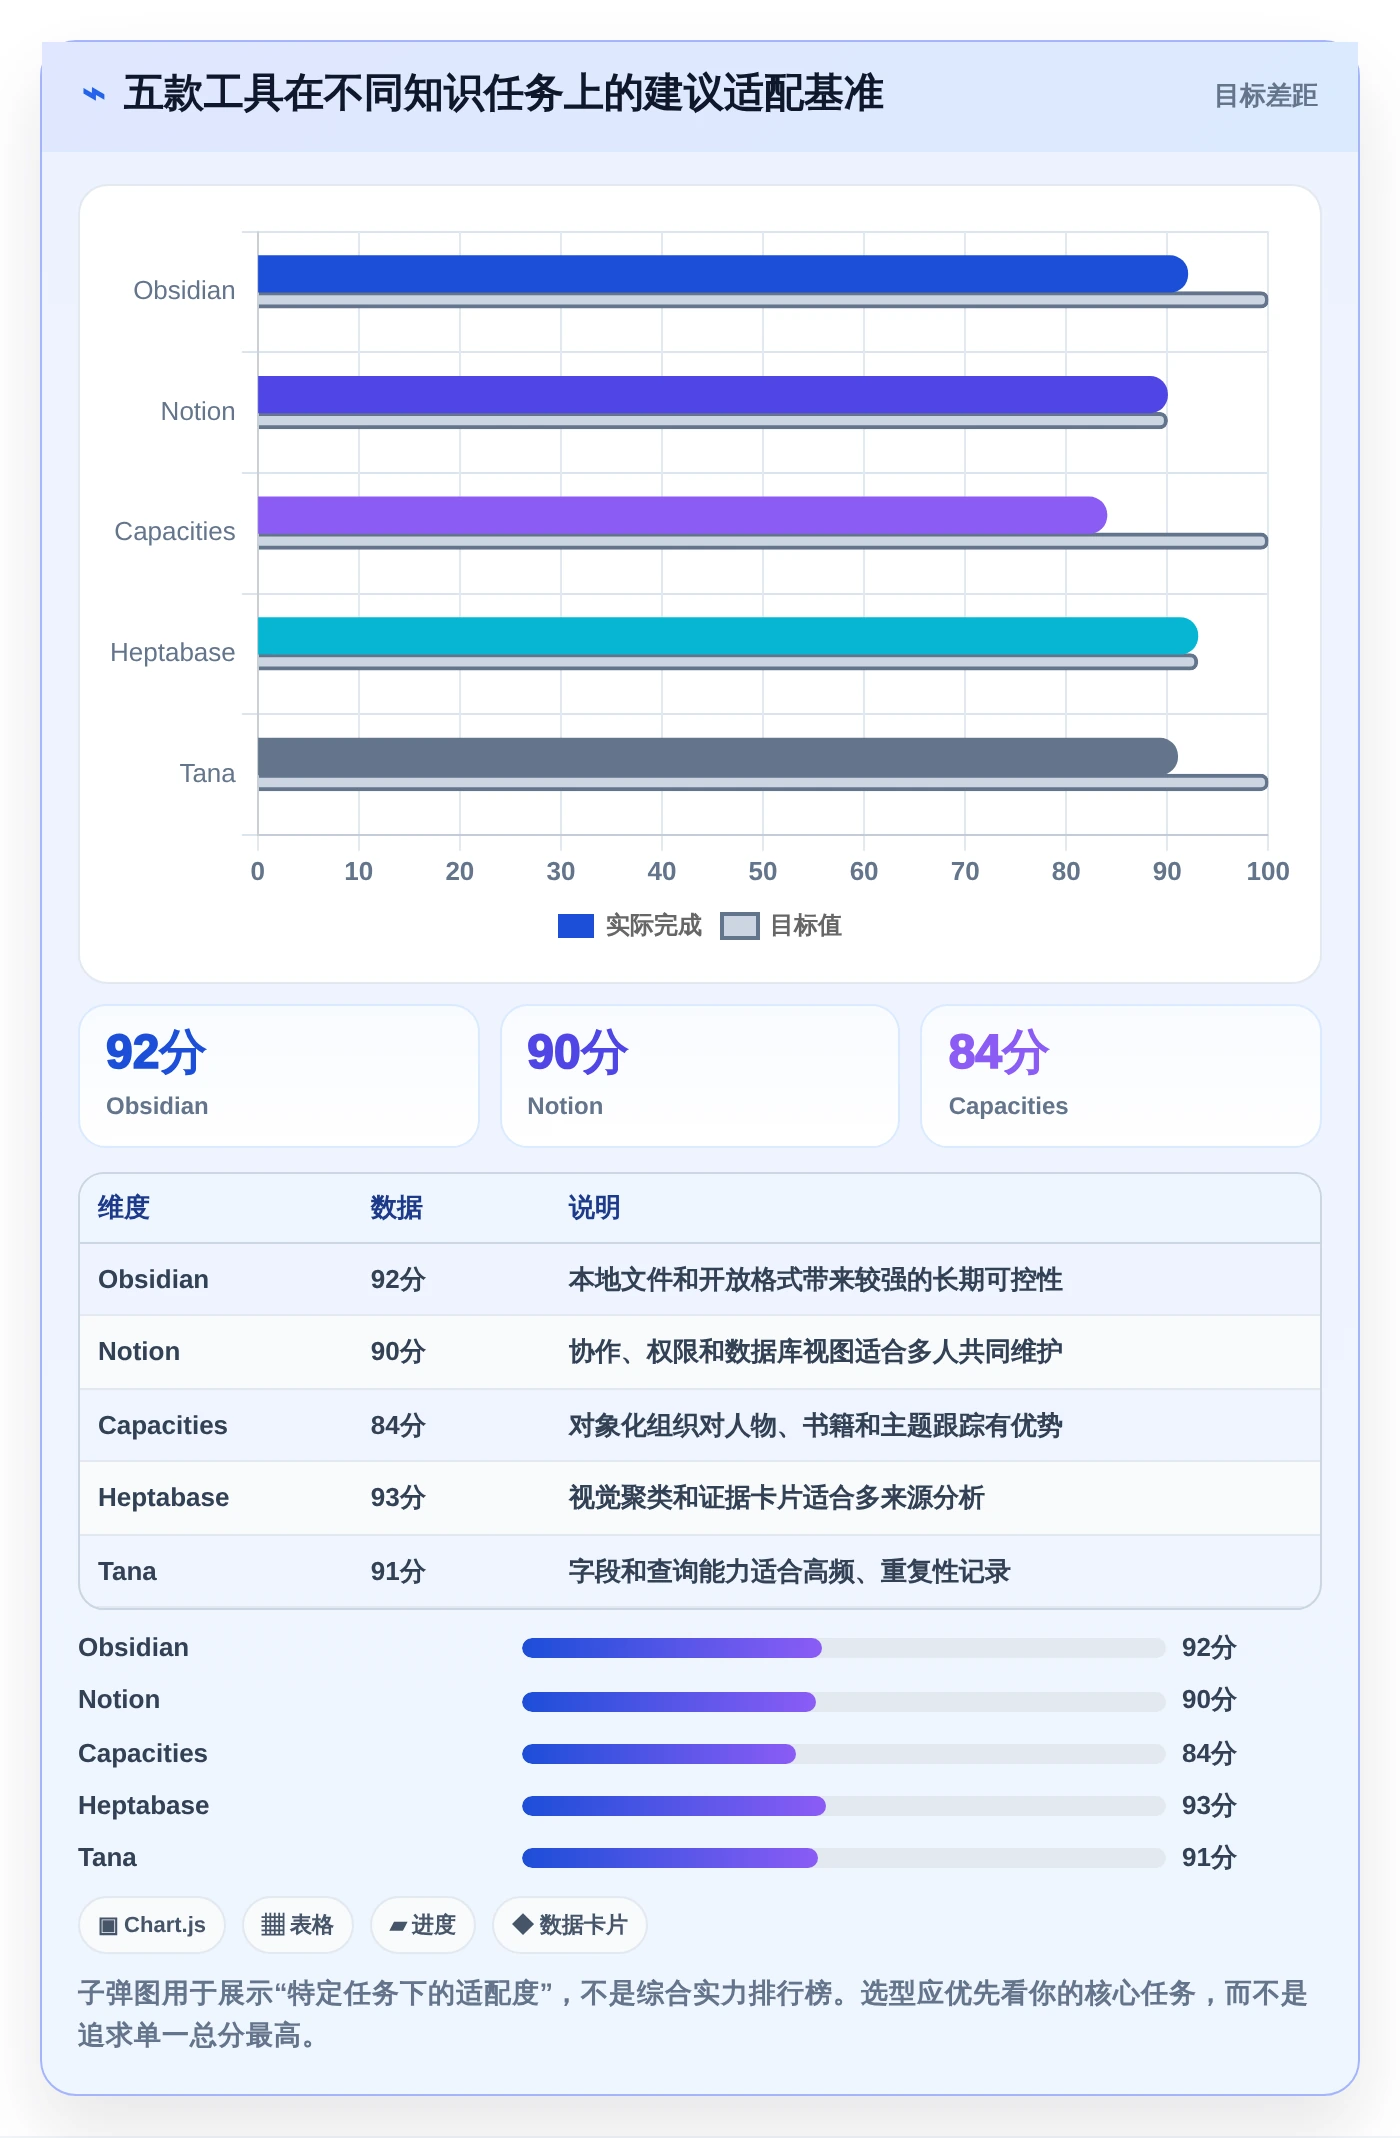Open the 90分 Notion score card
This screenshot has width=1400, height=2138.
pyautogui.click(x=700, y=1076)
